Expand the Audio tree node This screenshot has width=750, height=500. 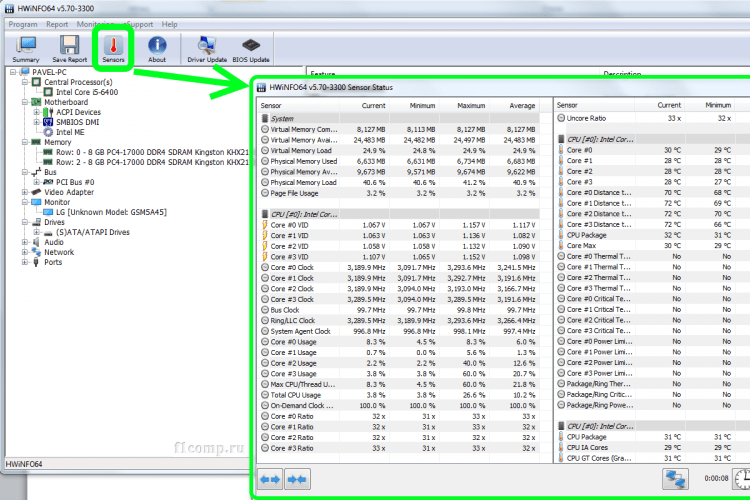[x=24, y=242]
